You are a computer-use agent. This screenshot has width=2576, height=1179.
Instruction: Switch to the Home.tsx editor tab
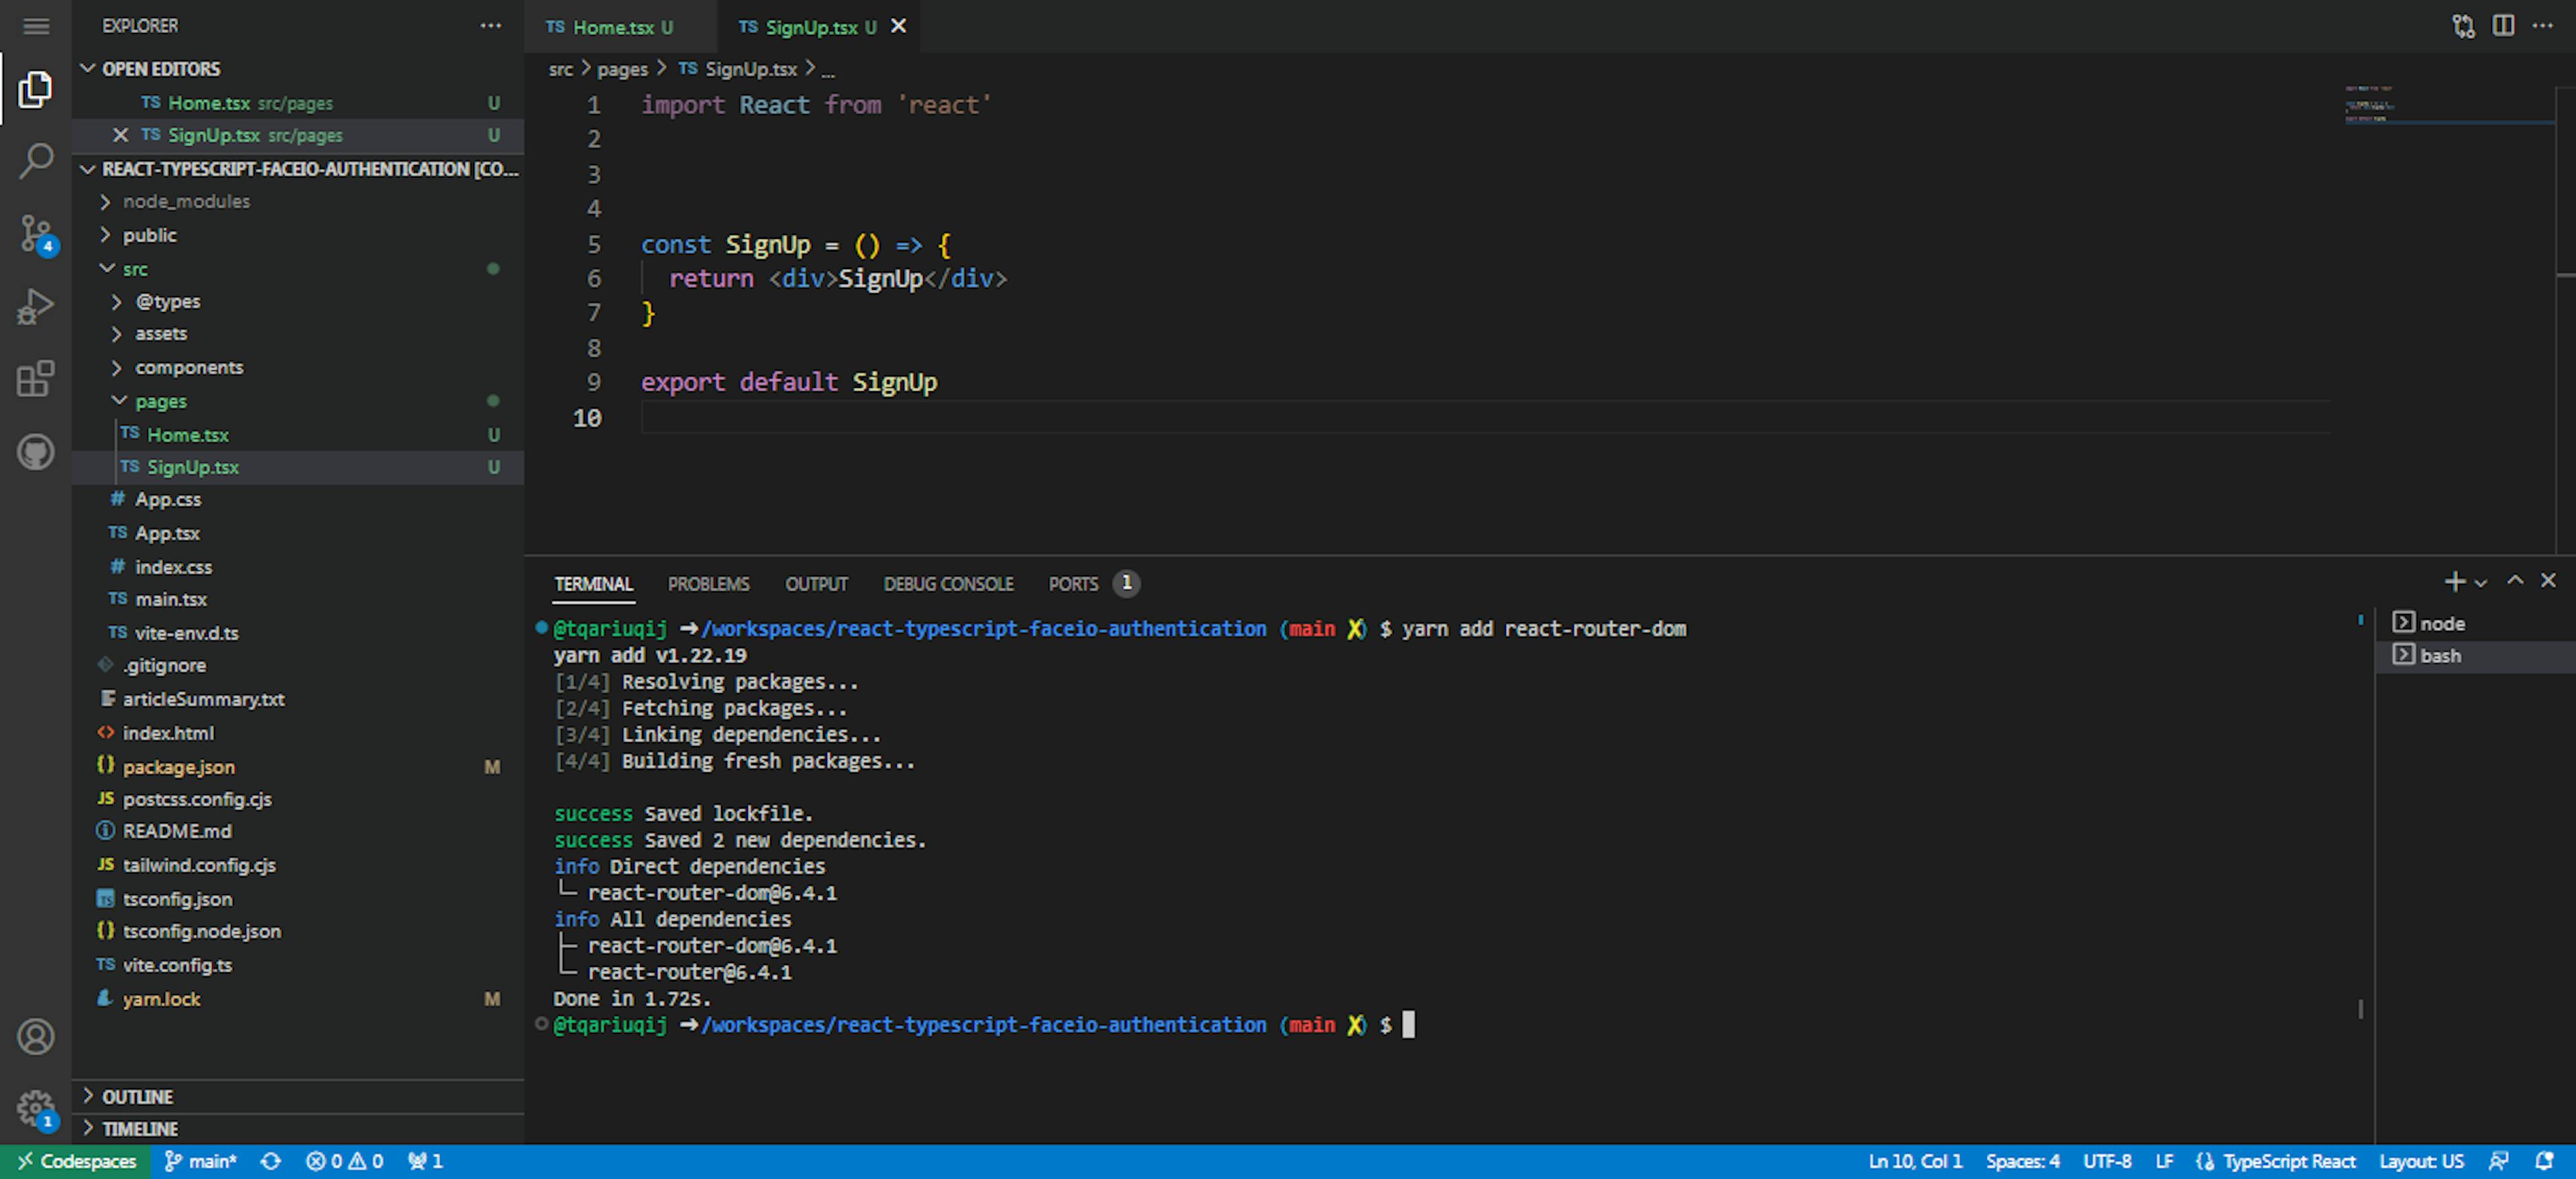tap(612, 27)
